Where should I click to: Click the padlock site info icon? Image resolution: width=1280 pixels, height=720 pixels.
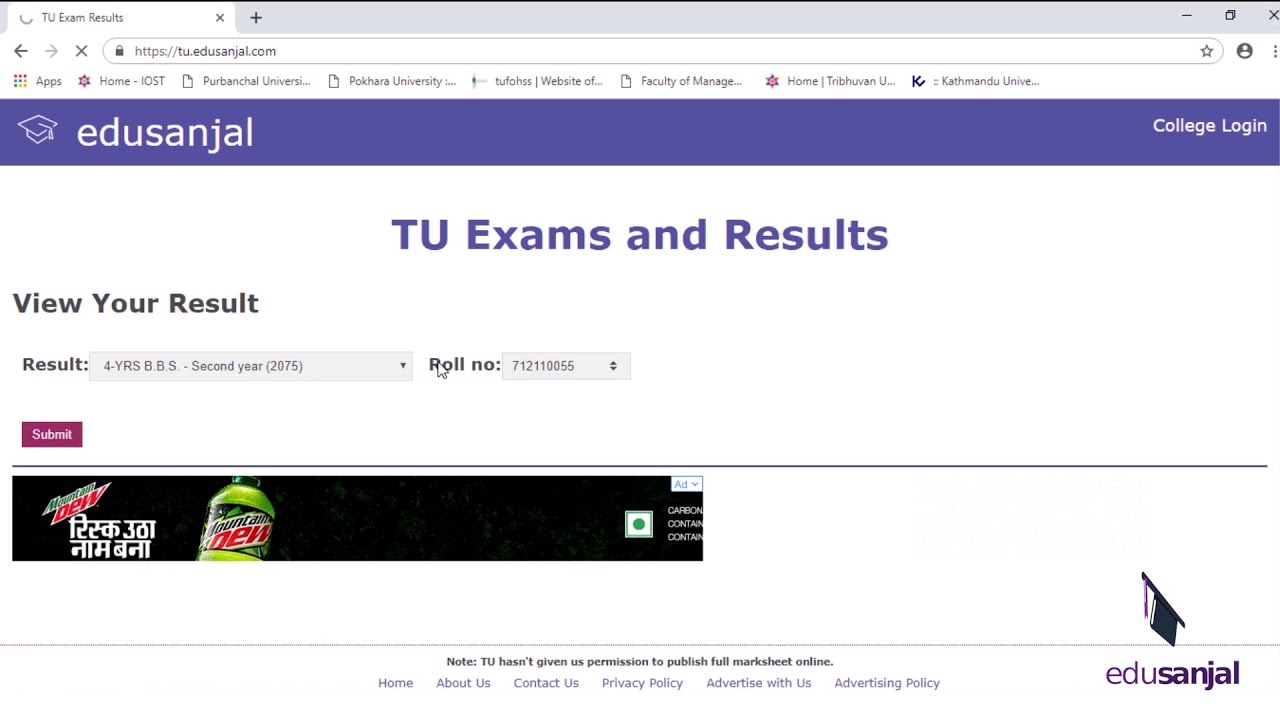point(119,51)
